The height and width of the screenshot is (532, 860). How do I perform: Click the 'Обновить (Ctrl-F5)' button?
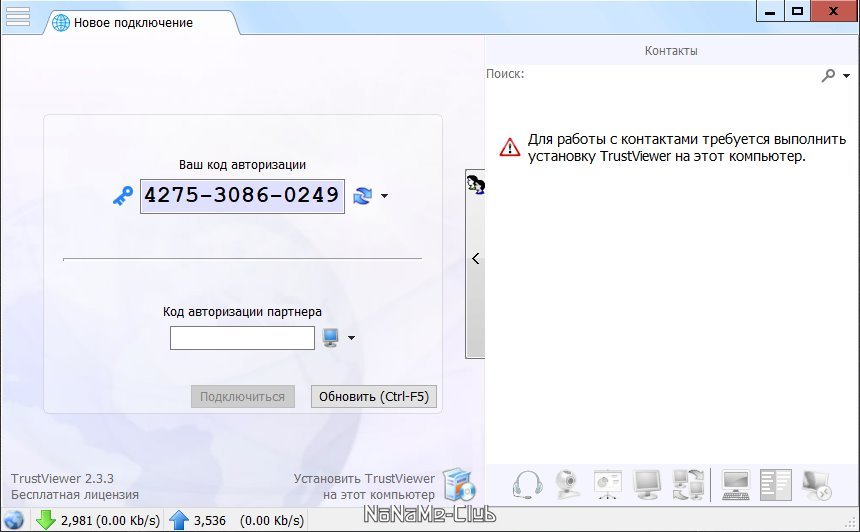point(373,397)
